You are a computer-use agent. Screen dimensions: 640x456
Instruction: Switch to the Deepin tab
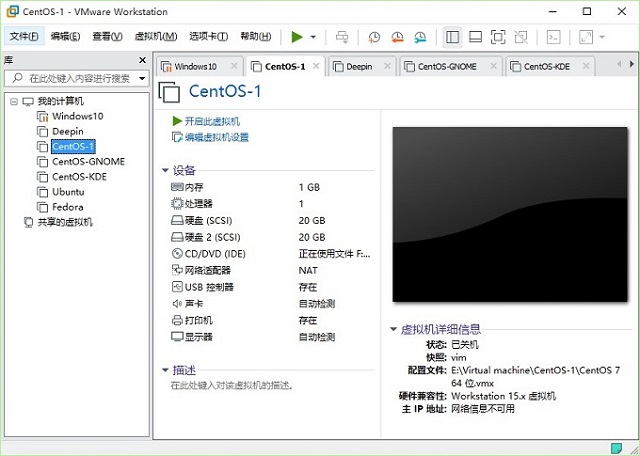coord(359,67)
